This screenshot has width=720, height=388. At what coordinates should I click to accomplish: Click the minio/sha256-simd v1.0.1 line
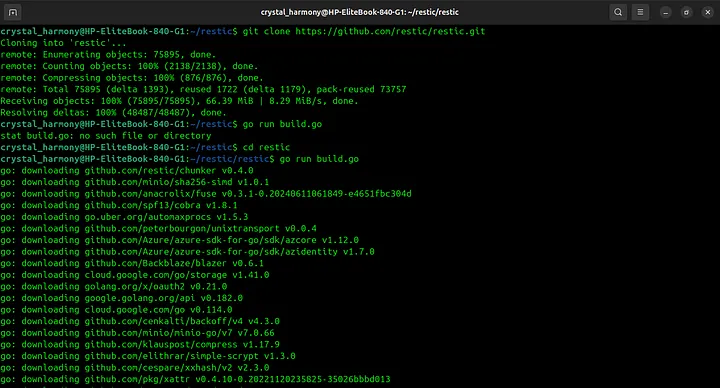135,182
